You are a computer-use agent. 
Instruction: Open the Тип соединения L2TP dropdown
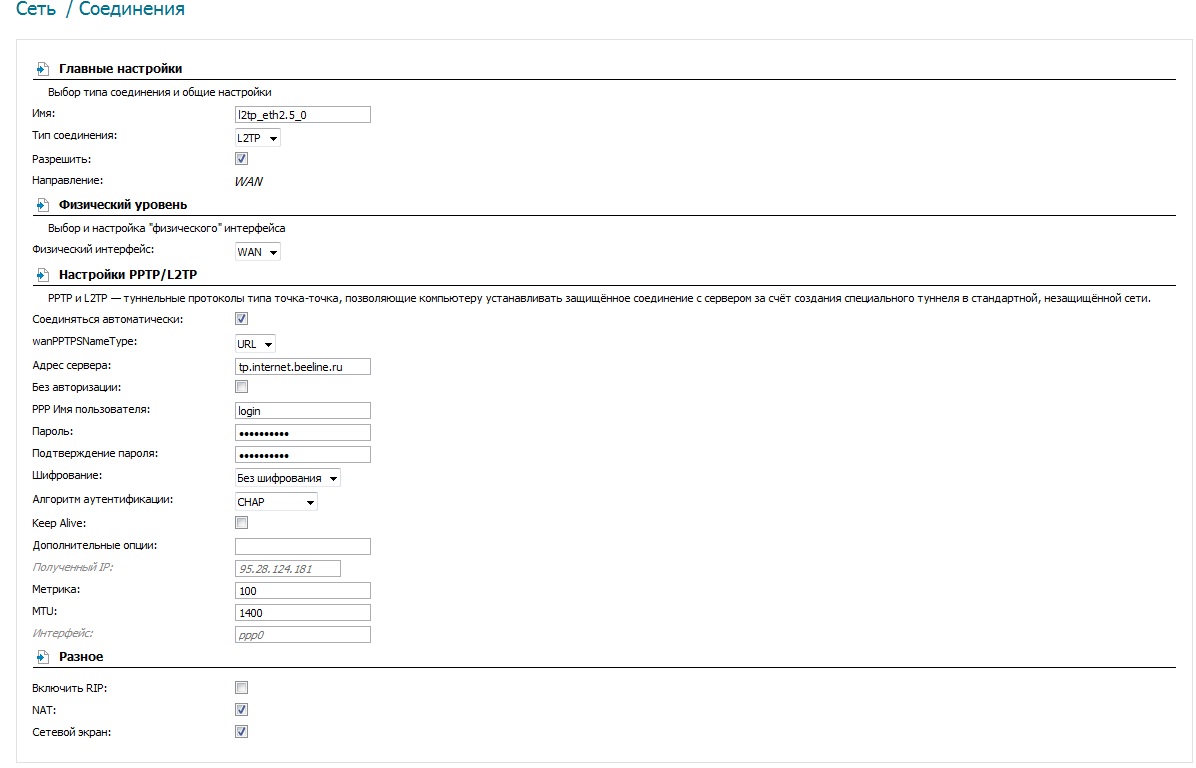point(258,138)
